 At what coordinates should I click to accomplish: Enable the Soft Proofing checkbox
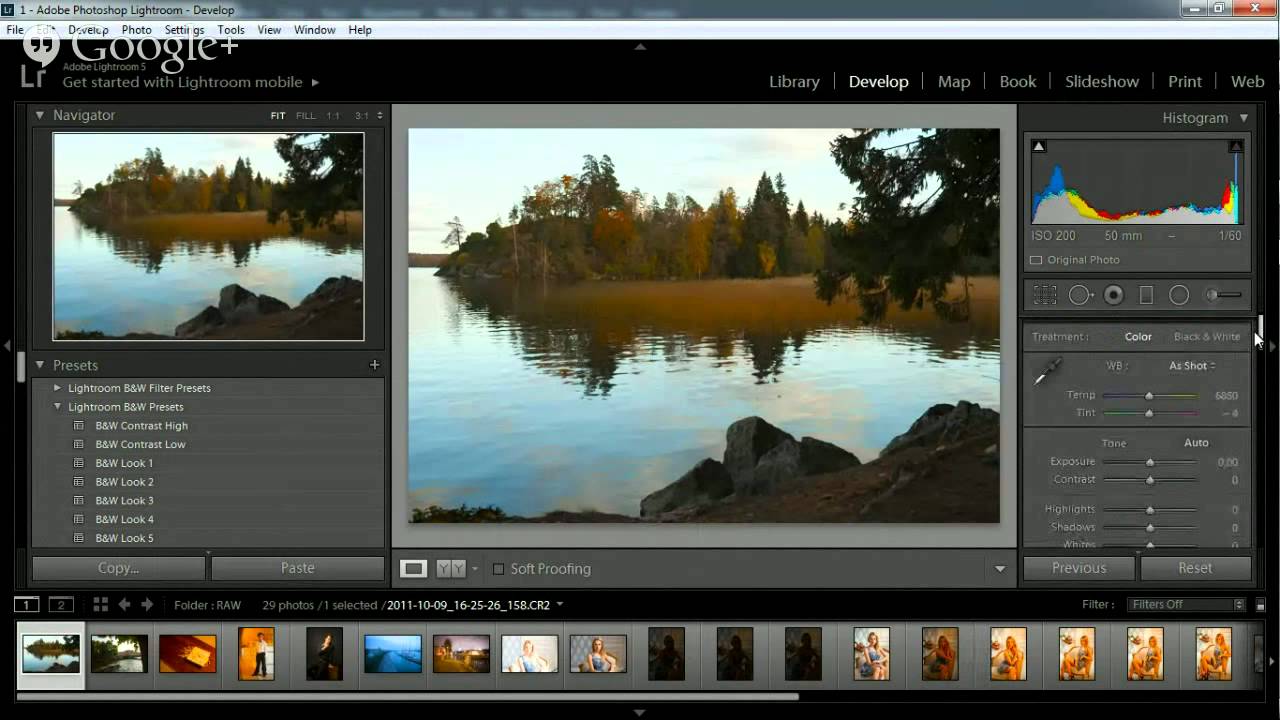(x=498, y=569)
